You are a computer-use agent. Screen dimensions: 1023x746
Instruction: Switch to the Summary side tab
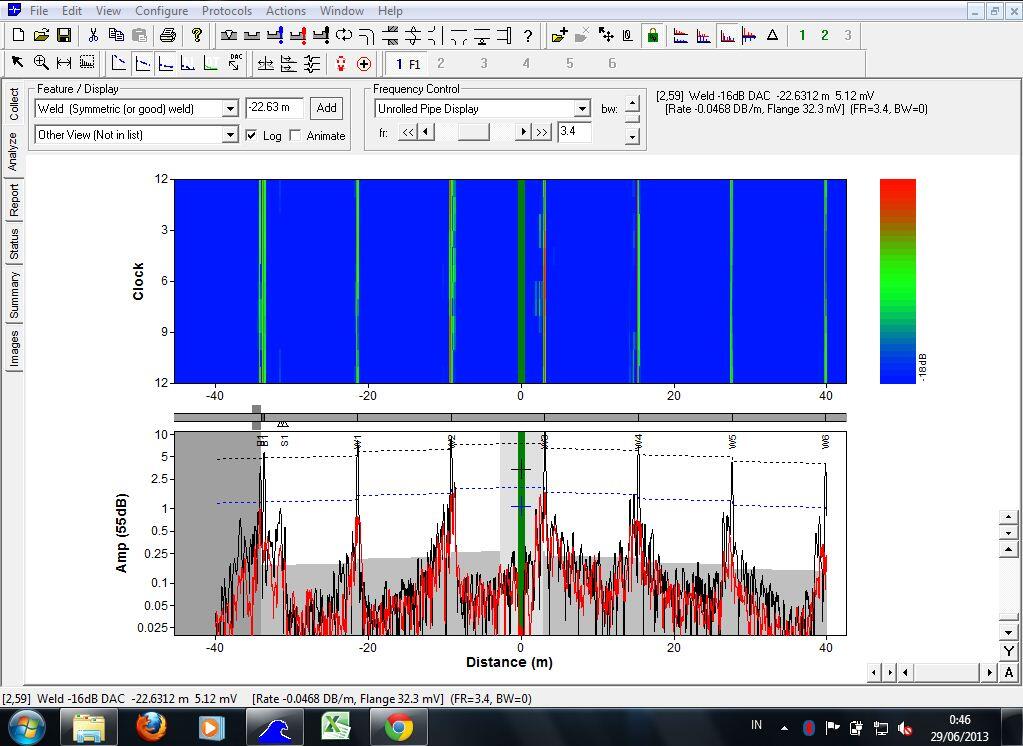(13, 295)
